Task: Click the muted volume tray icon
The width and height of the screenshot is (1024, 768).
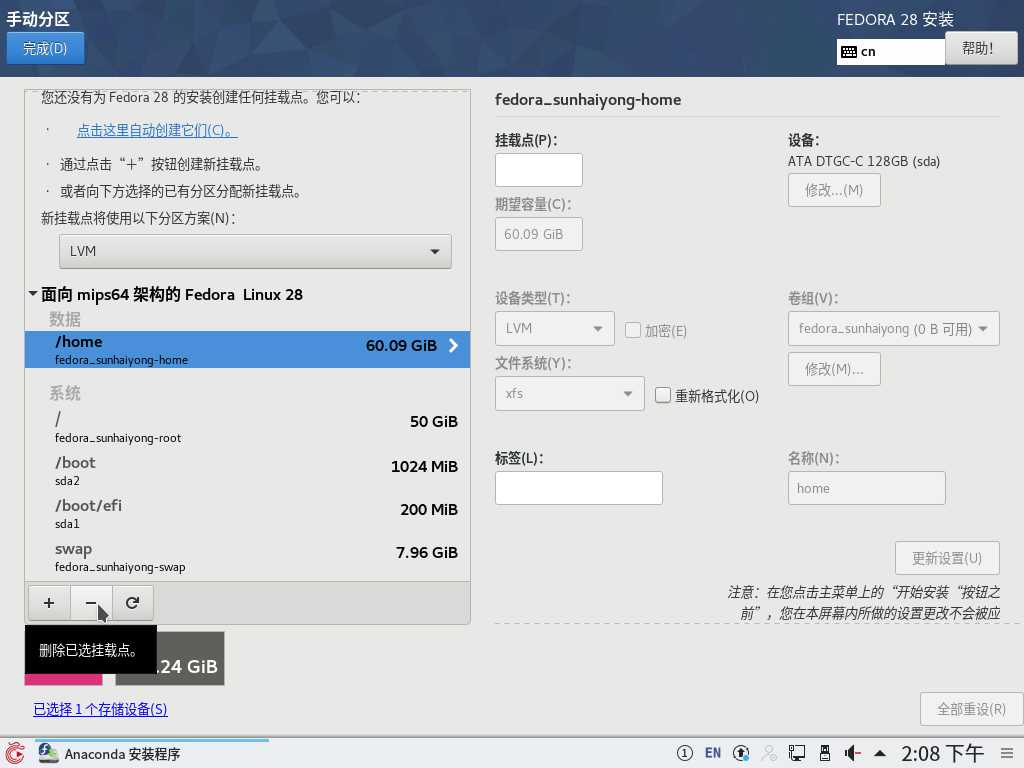Action: pyautogui.click(x=852, y=754)
